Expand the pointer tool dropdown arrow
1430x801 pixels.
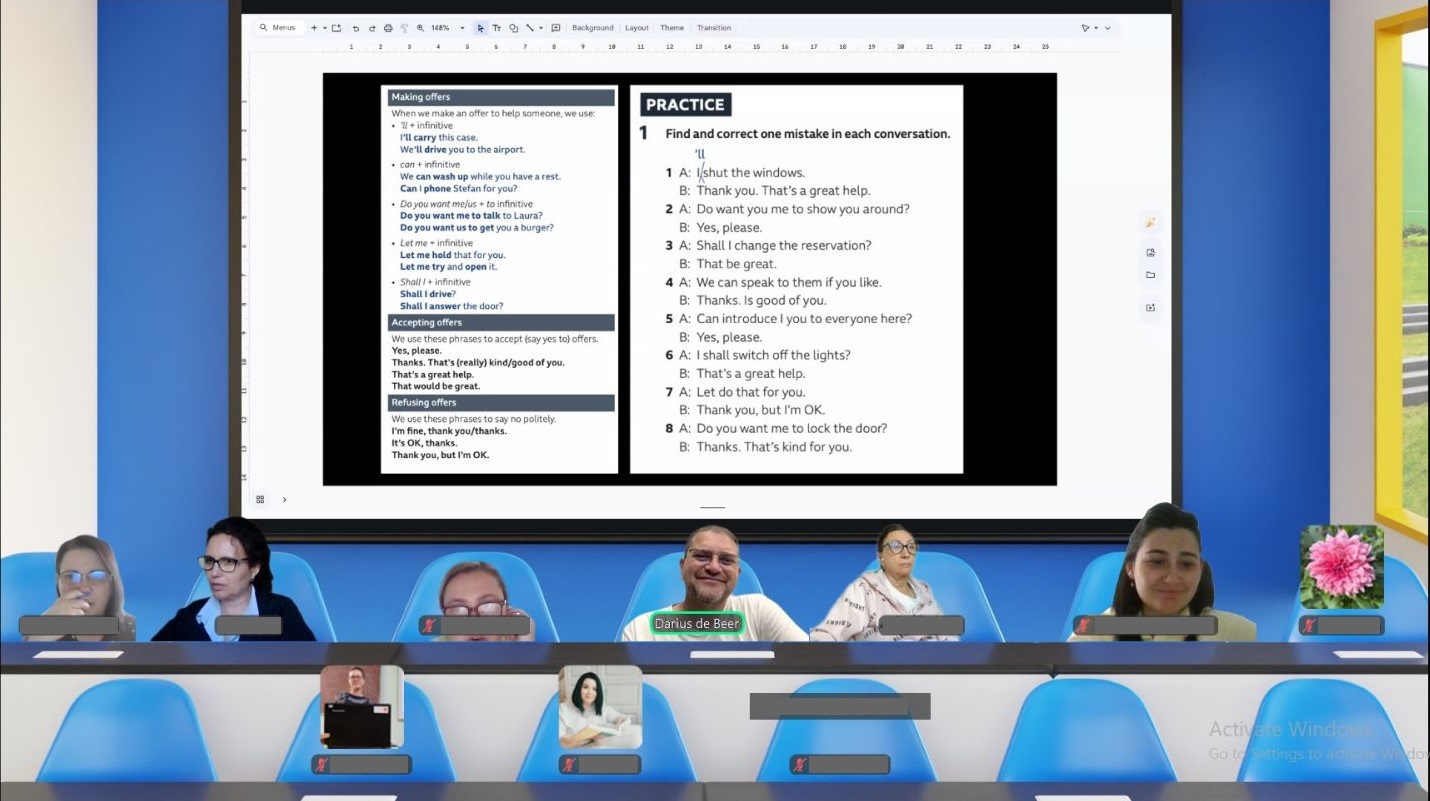coord(1096,28)
